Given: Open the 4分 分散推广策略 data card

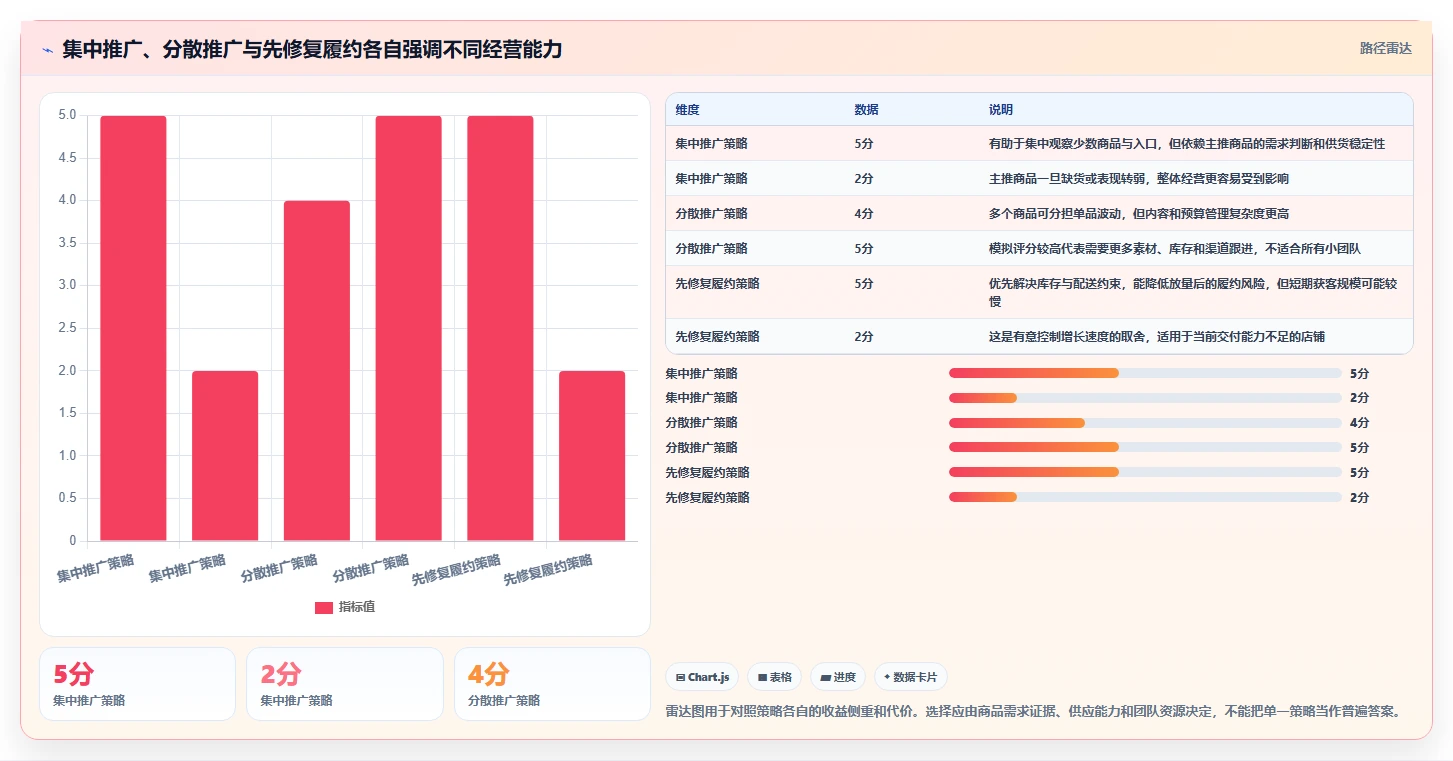Looking at the screenshot, I should coord(552,684).
